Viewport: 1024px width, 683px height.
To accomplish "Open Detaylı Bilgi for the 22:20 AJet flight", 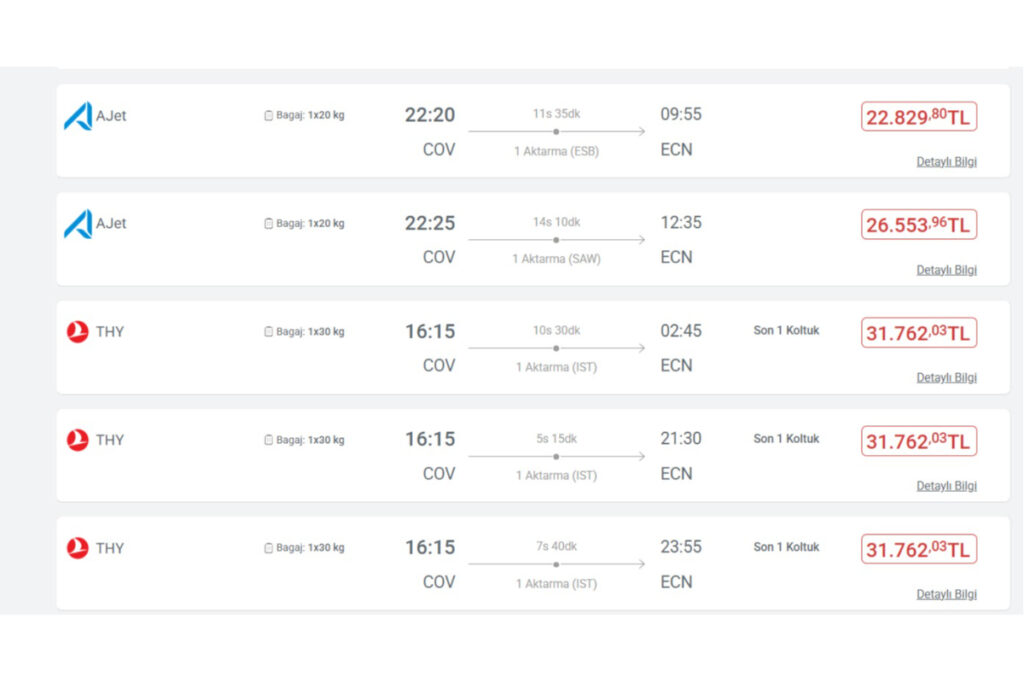I will (x=946, y=162).
